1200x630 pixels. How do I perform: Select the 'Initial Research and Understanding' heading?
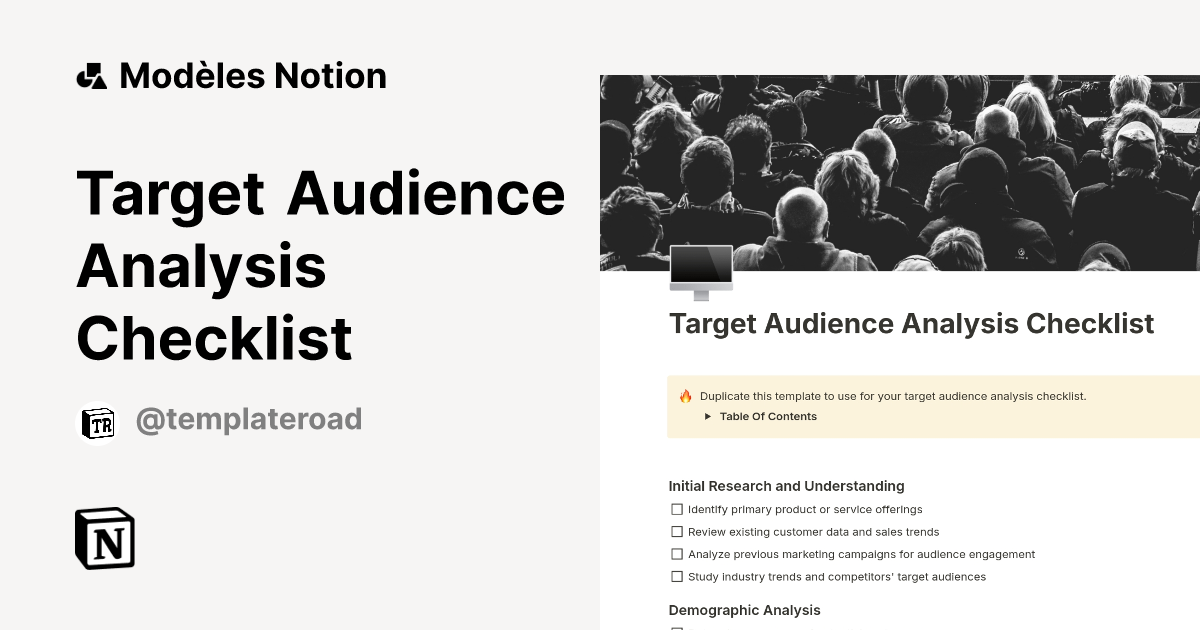pos(786,486)
